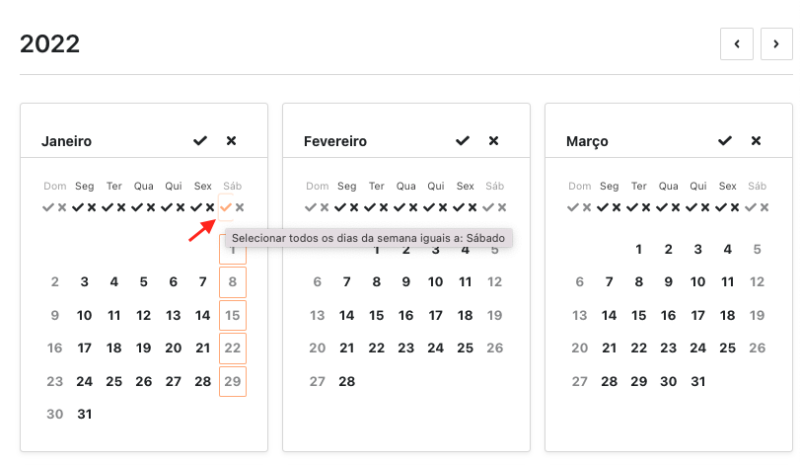Deselect all Wednesdays in Janeiro
The image size is (800, 465).
(151, 207)
